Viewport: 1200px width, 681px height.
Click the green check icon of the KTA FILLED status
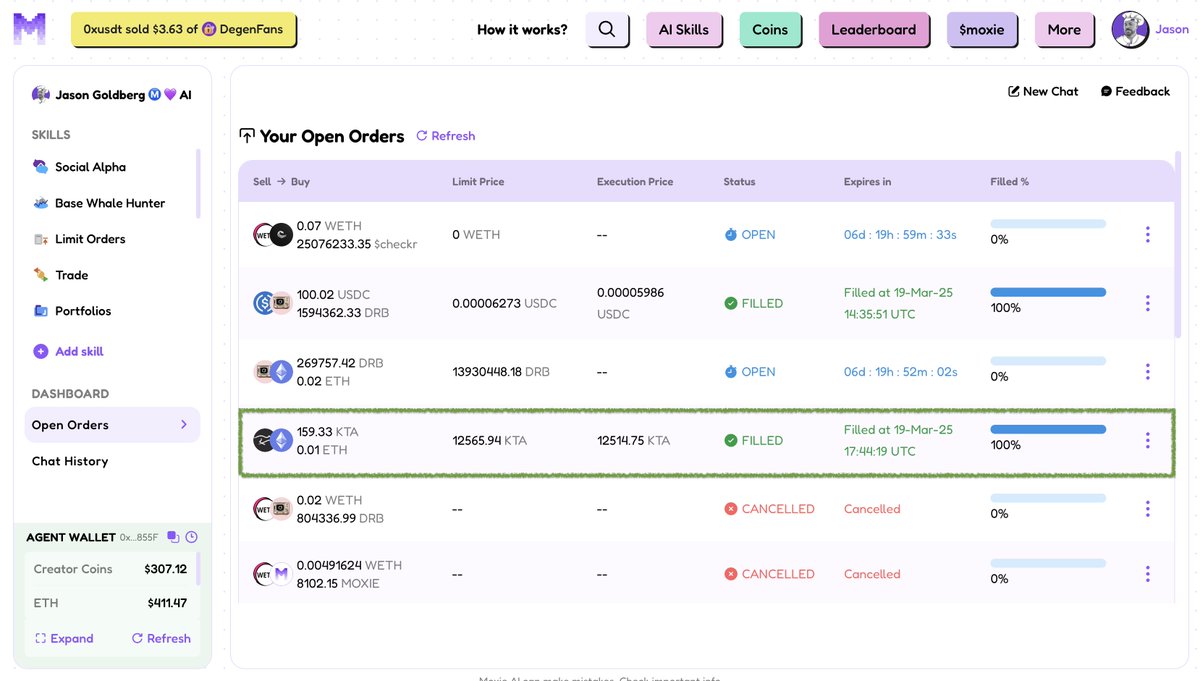(x=731, y=440)
